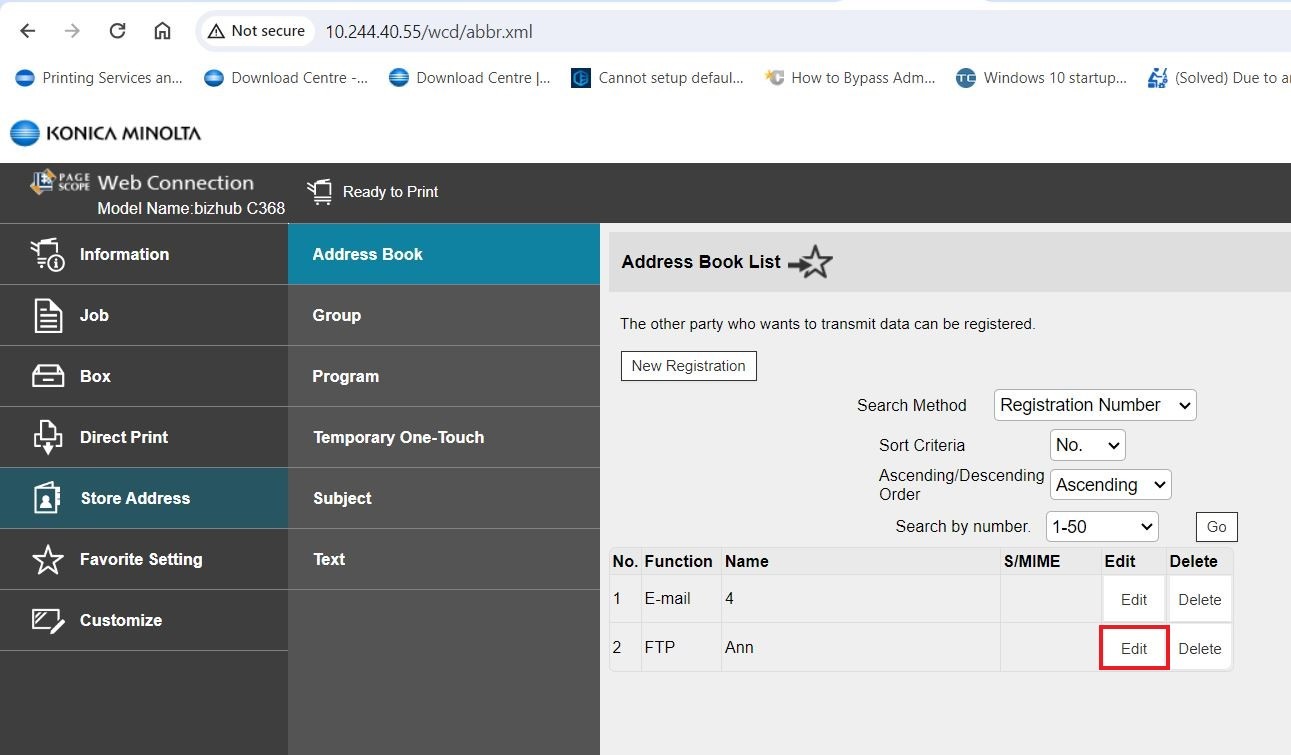Click the Store Address book icon
This screenshot has height=755, width=1291.
pyautogui.click(x=48, y=498)
